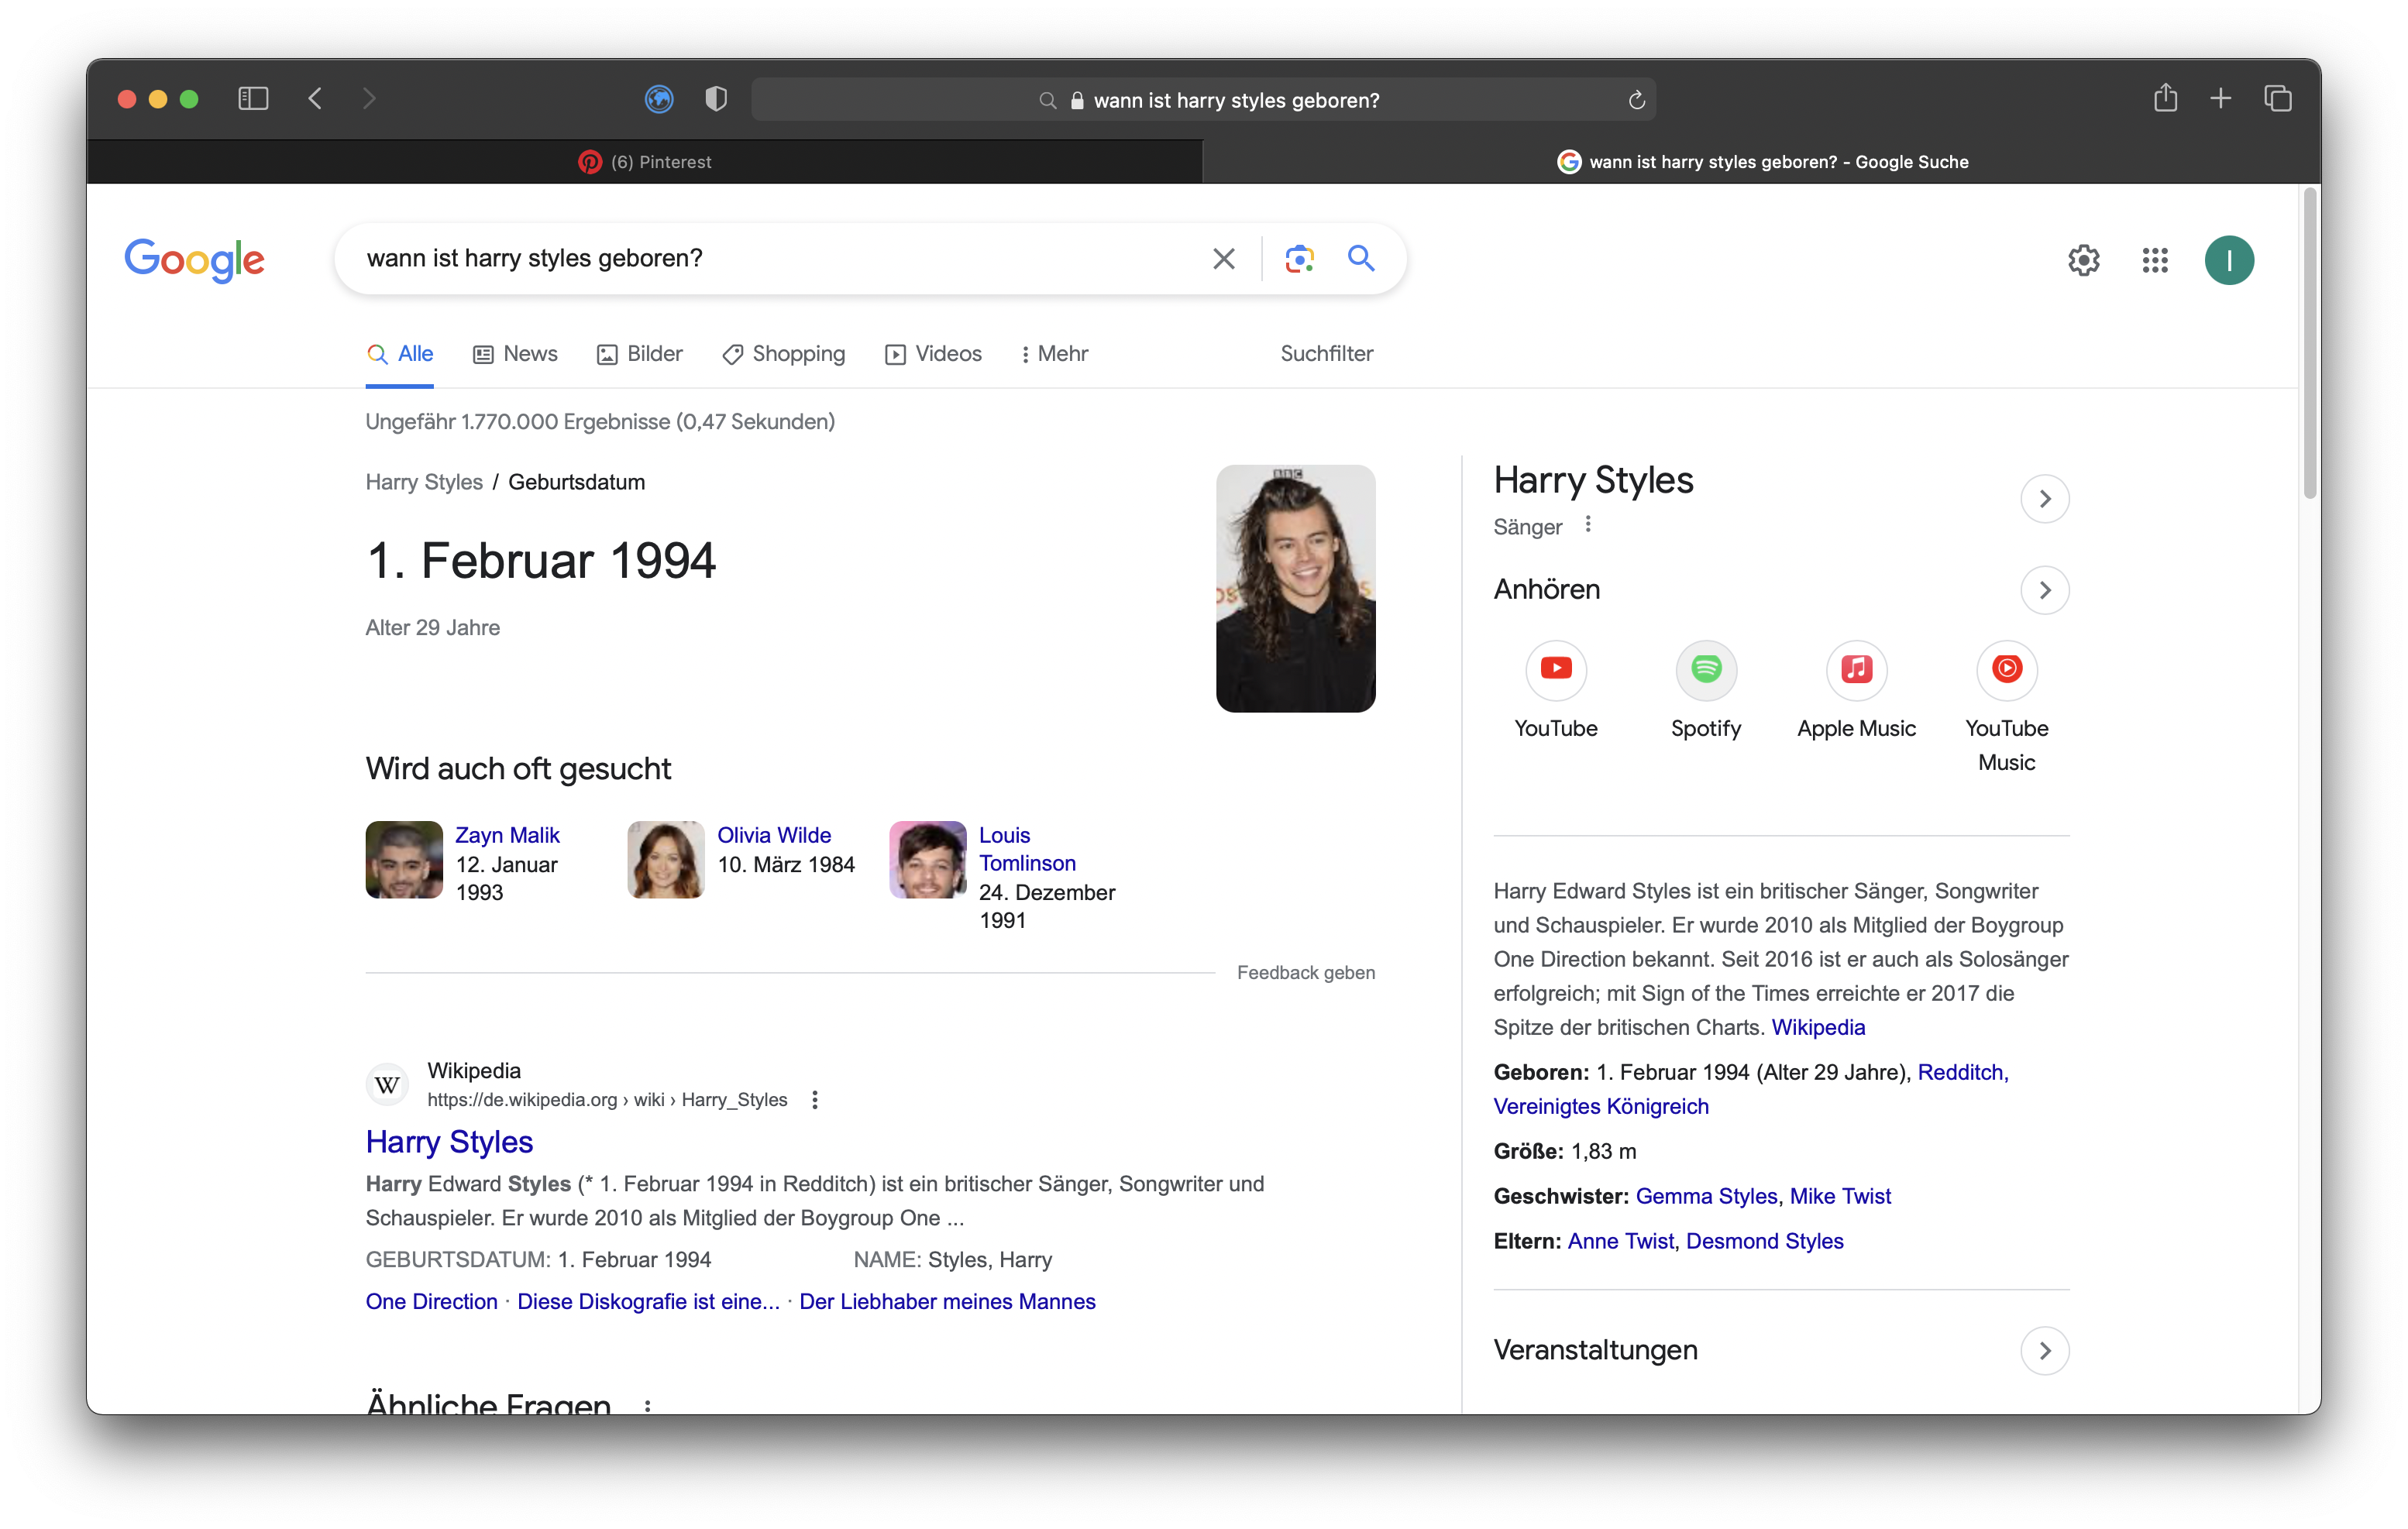
Task: Open the Zayn Malik link
Action: pos(507,836)
